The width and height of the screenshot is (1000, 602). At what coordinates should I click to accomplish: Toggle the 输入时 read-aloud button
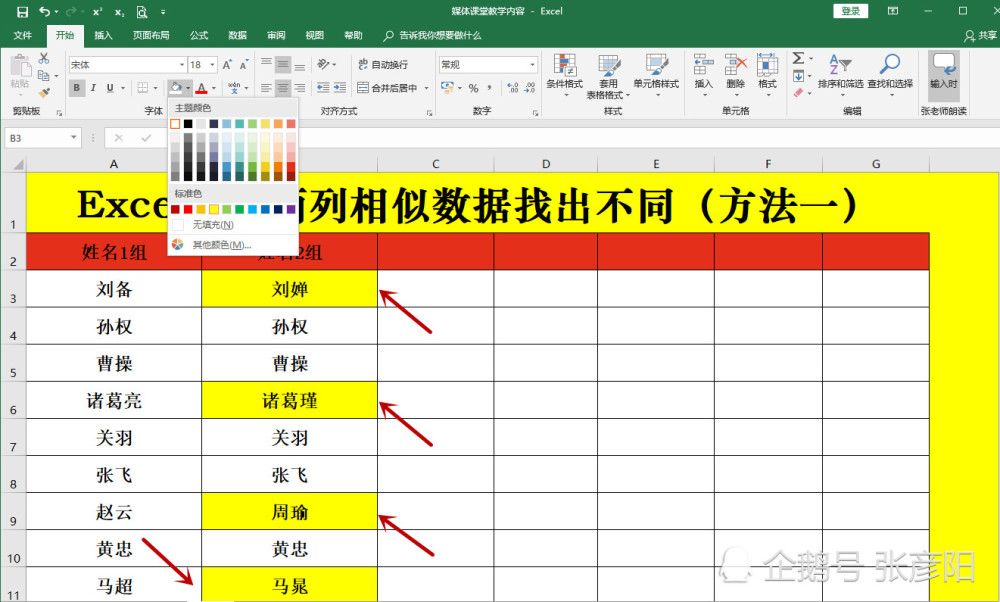[x=943, y=75]
